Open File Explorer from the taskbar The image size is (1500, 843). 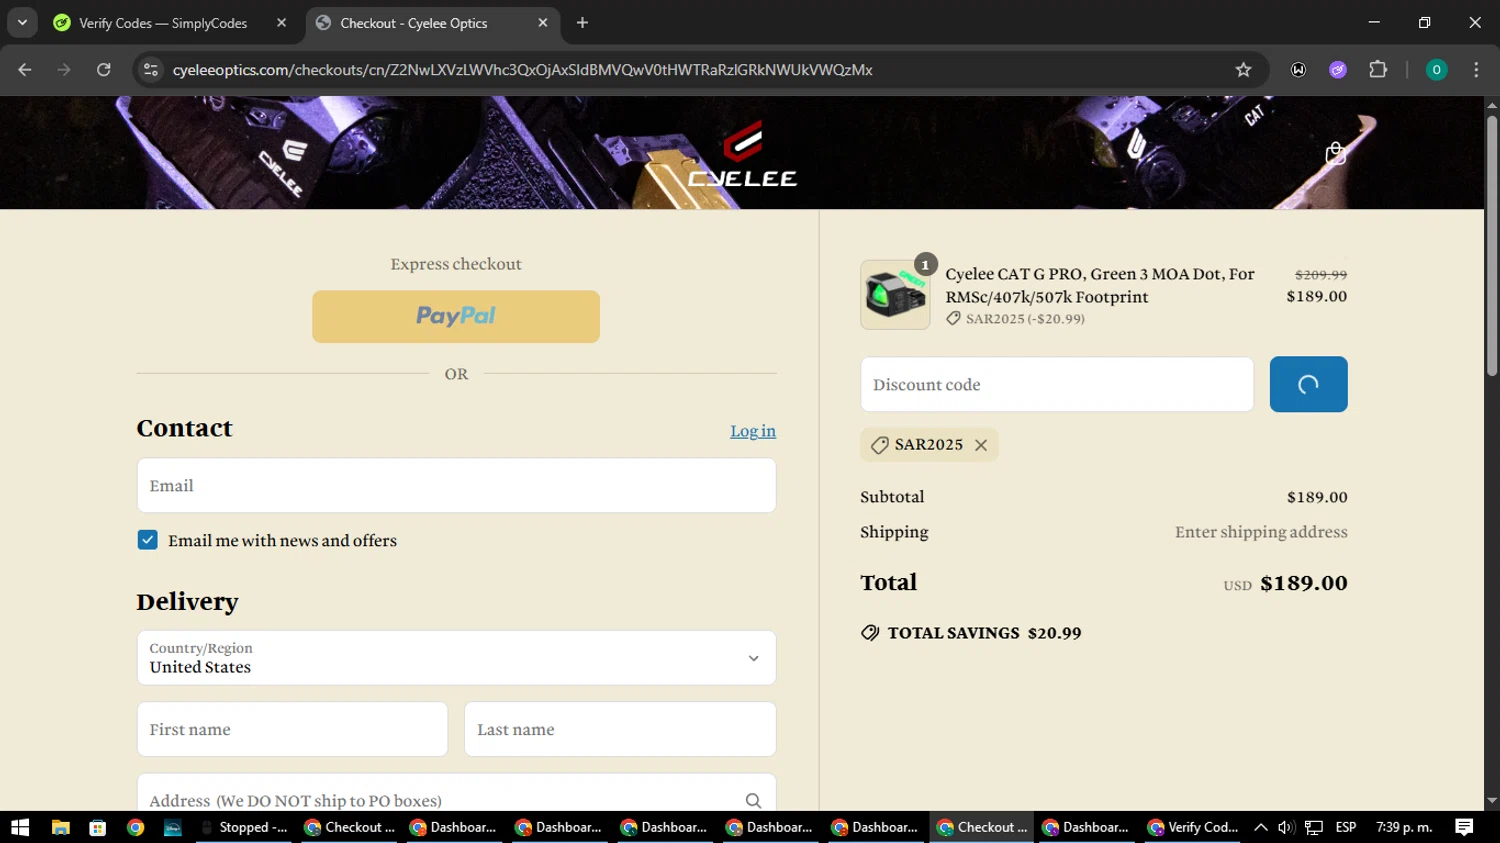point(60,827)
